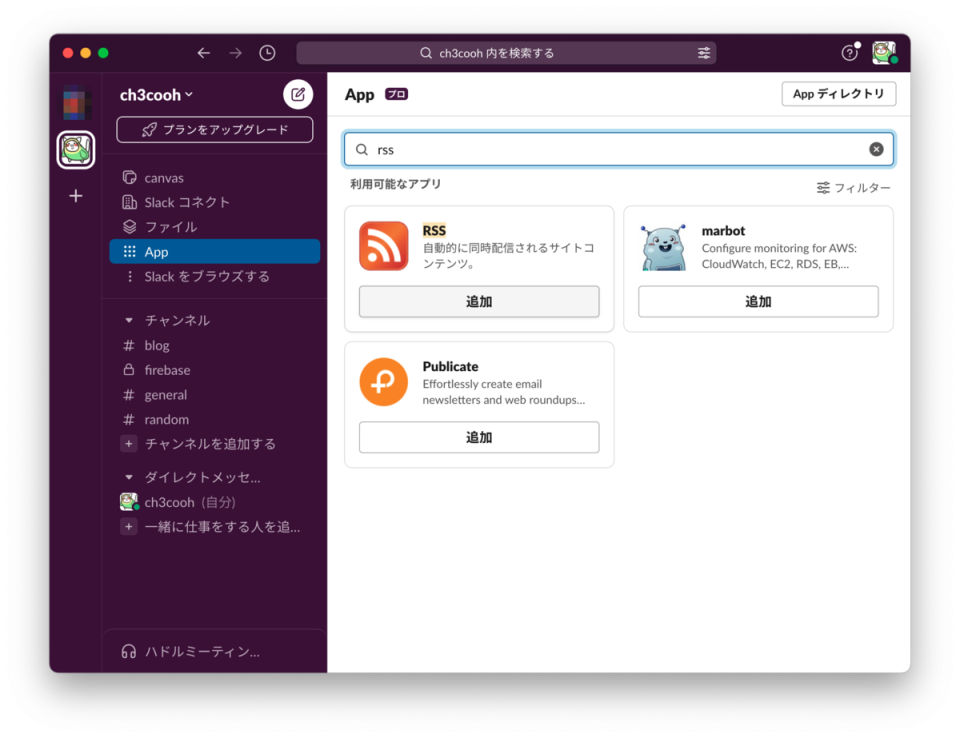Open the ch3cooh workspace dropdown
This screenshot has height=738, width=960.
pyautogui.click(x=152, y=94)
